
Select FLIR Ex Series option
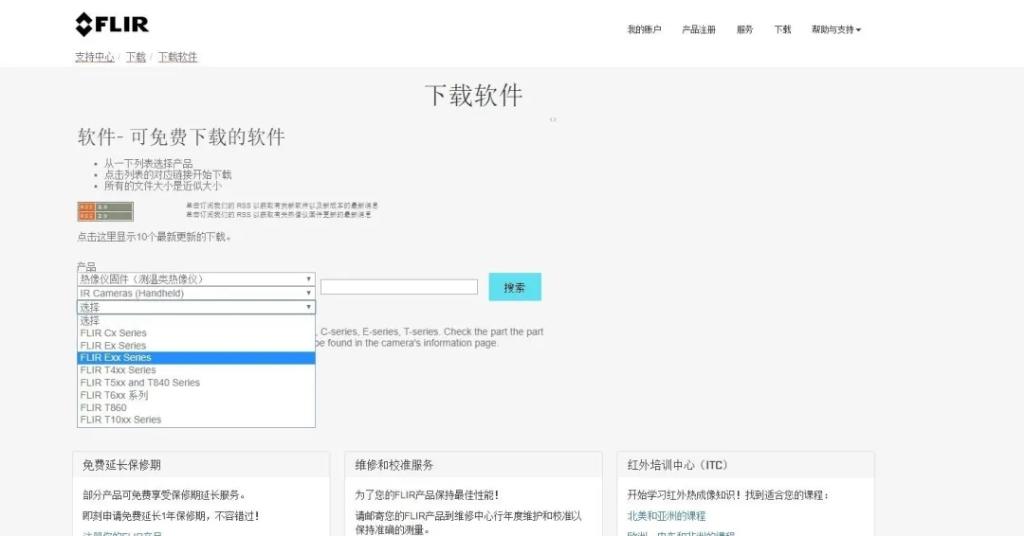point(196,345)
